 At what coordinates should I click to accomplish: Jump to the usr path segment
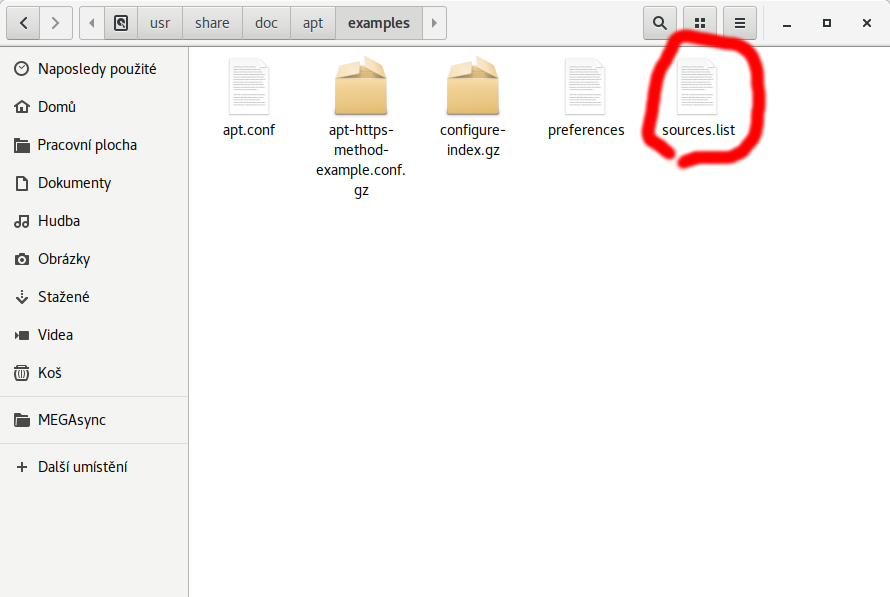[x=160, y=23]
